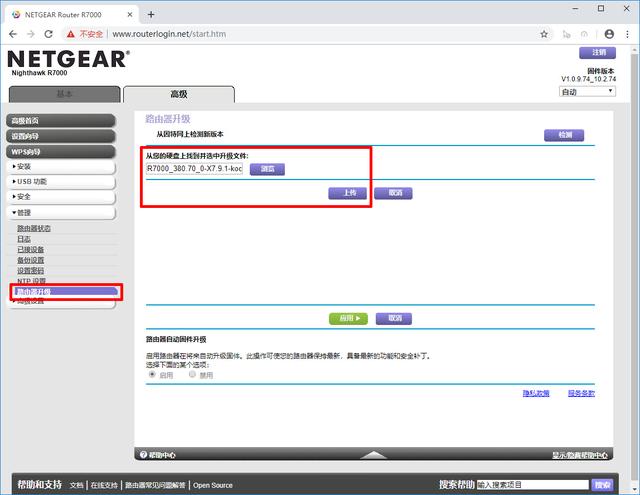Open a new browser tab
Screen dimensions: 640x495
point(151,14)
